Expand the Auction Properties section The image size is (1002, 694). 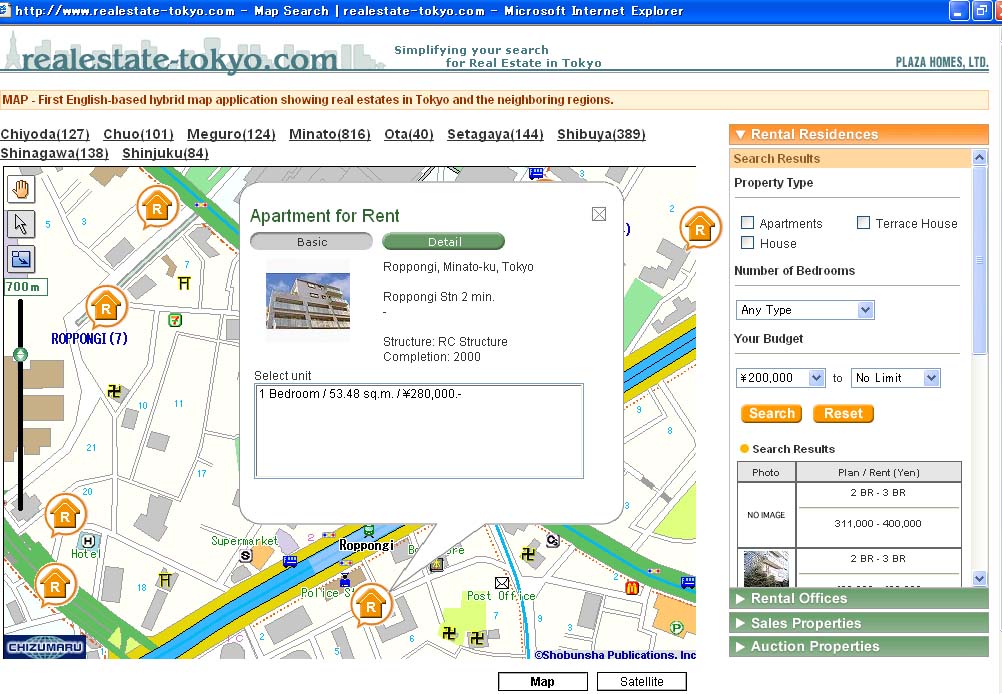pos(859,646)
